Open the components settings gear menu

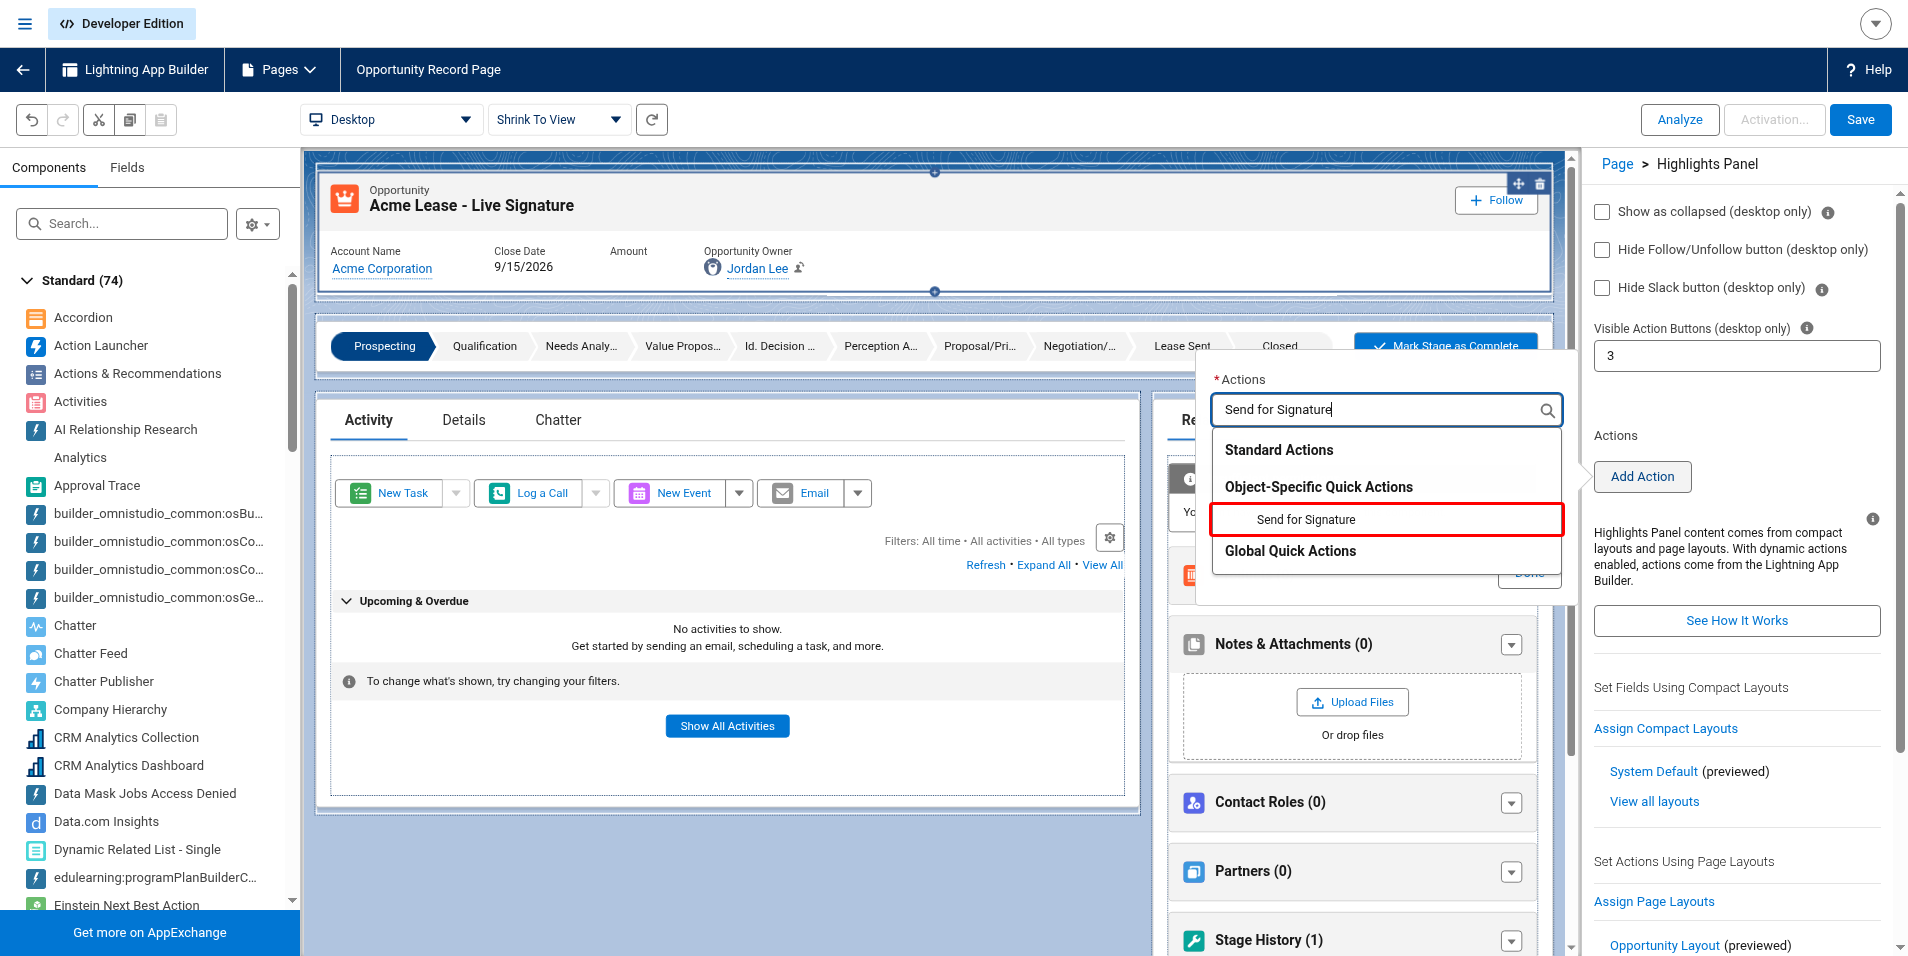(258, 224)
